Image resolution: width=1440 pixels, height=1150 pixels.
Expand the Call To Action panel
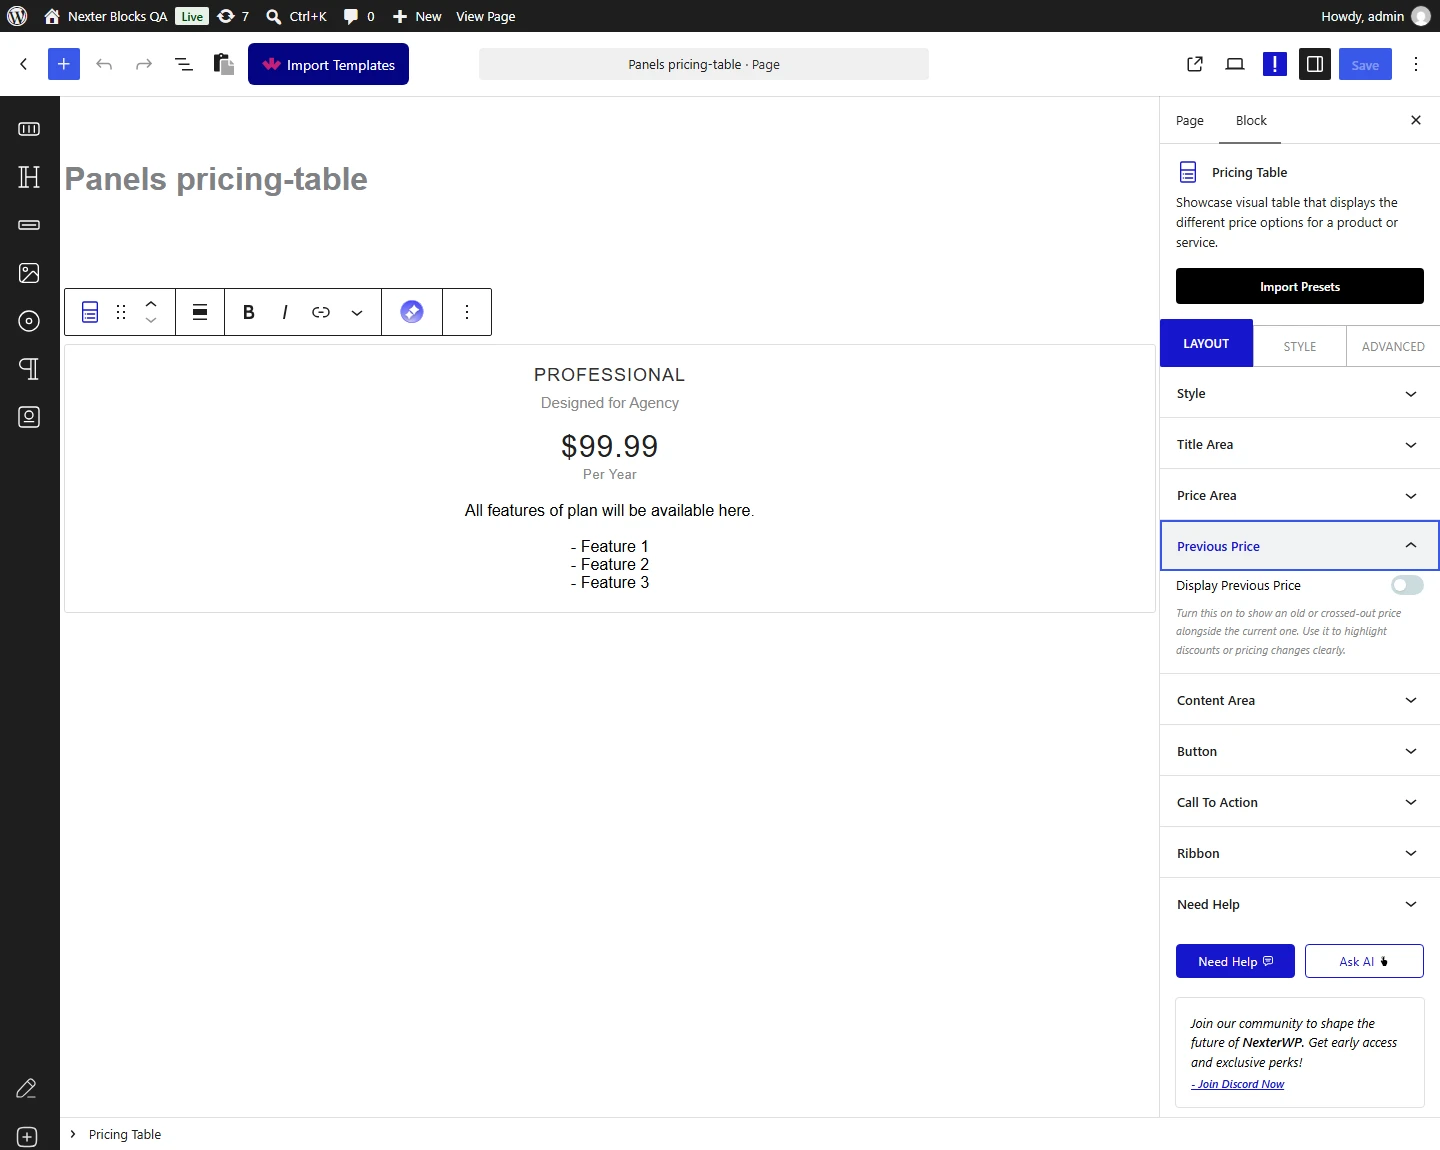pyautogui.click(x=1300, y=802)
